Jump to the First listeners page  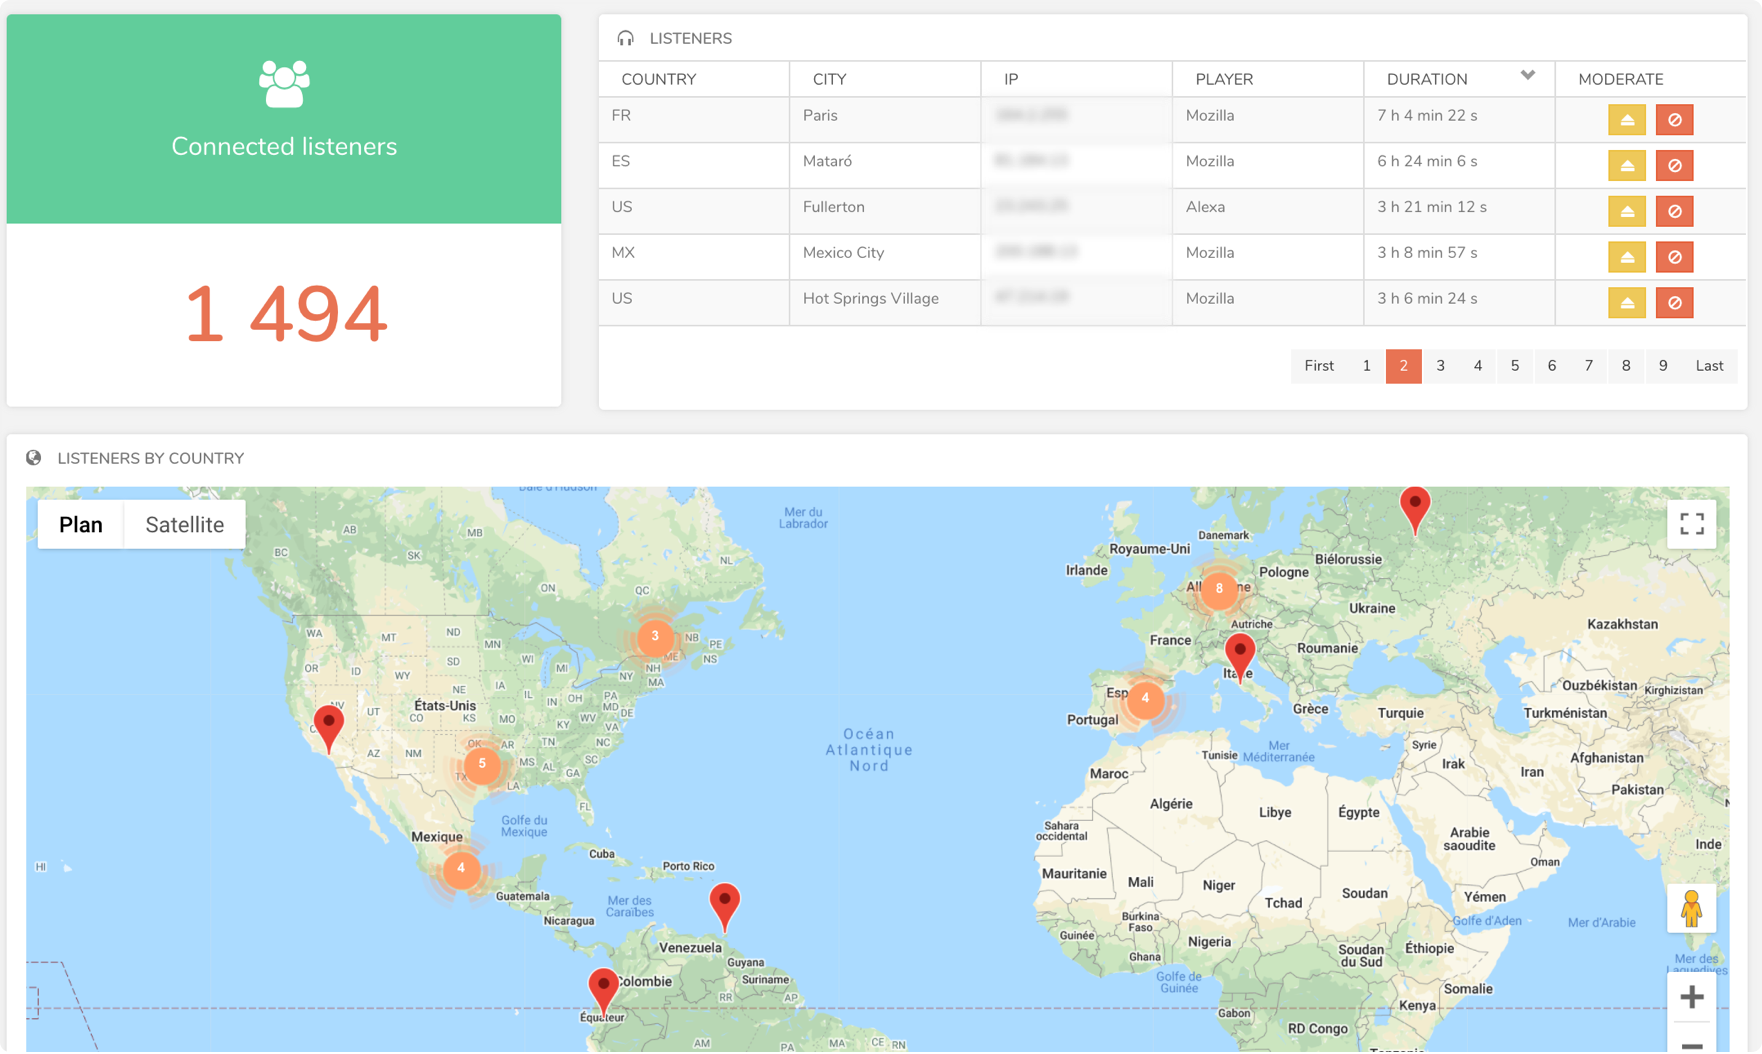[1318, 366]
